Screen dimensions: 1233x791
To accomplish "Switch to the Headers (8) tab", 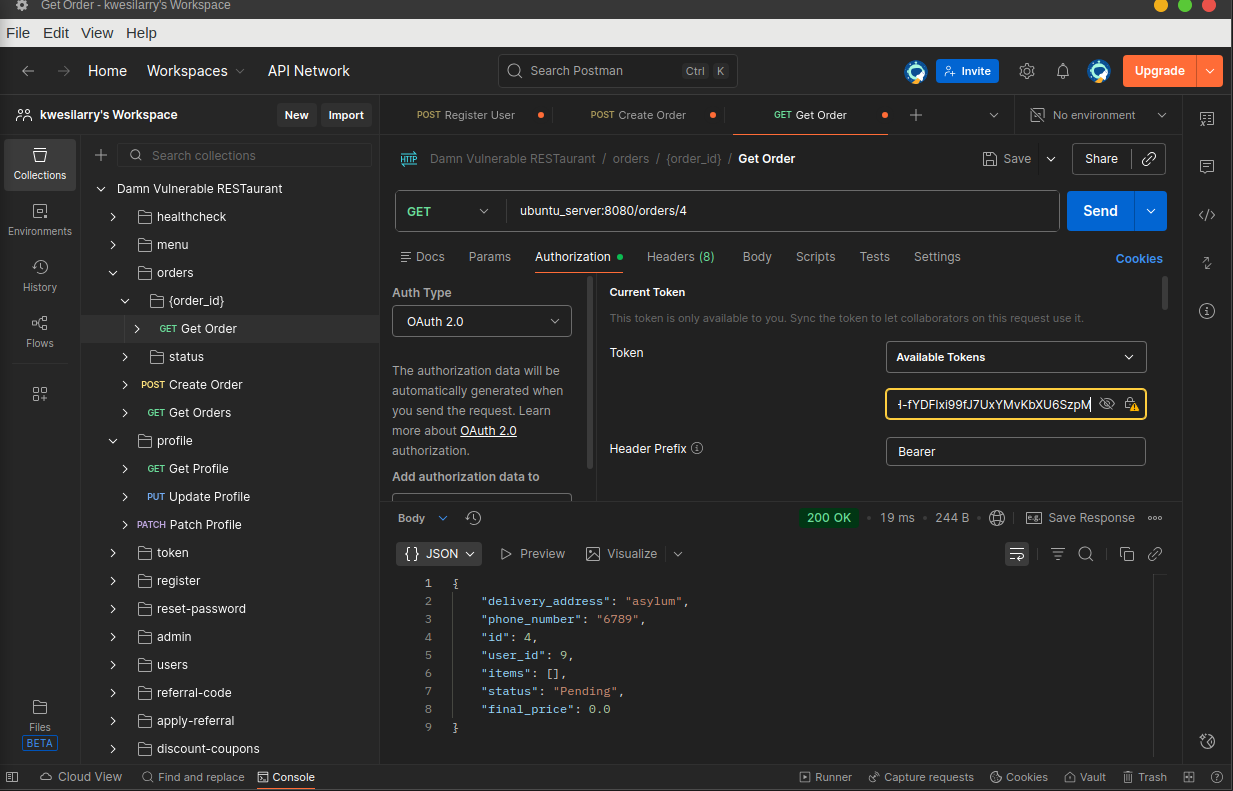I will (x=680, y=257).
